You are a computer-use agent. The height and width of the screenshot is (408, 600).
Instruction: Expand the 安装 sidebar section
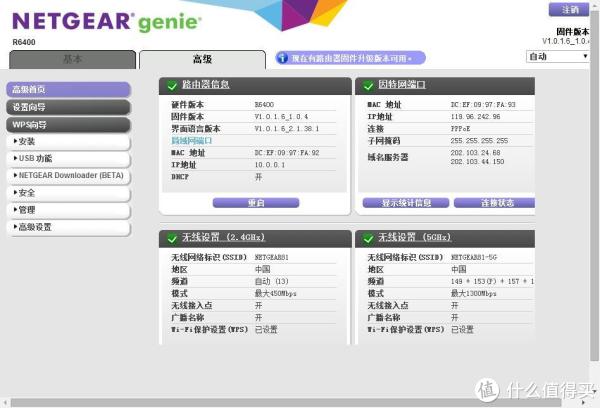[69, 142]
